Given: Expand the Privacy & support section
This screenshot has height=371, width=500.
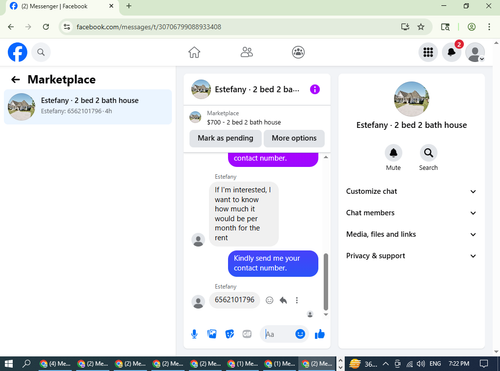Looking at the screenshot, I should coord(411,256).
